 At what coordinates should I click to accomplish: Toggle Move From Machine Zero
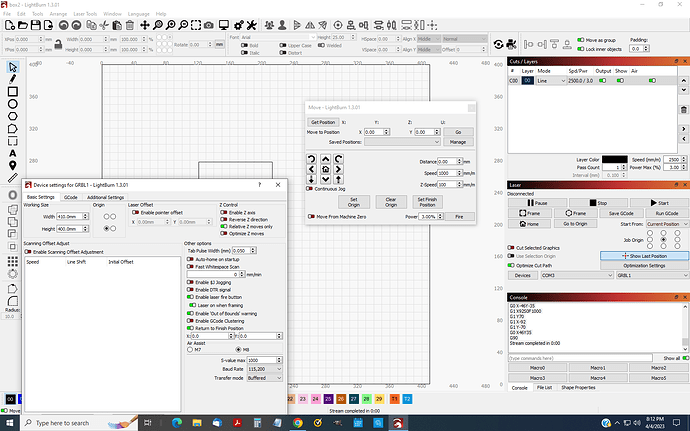pyautogui.click(x=311, y=217)
